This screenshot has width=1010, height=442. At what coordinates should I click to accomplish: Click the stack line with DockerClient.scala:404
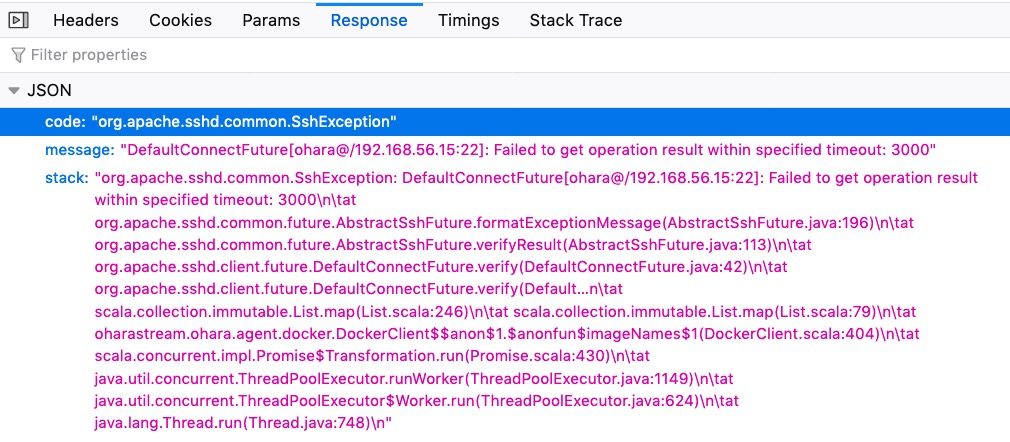tap(507, 334)
